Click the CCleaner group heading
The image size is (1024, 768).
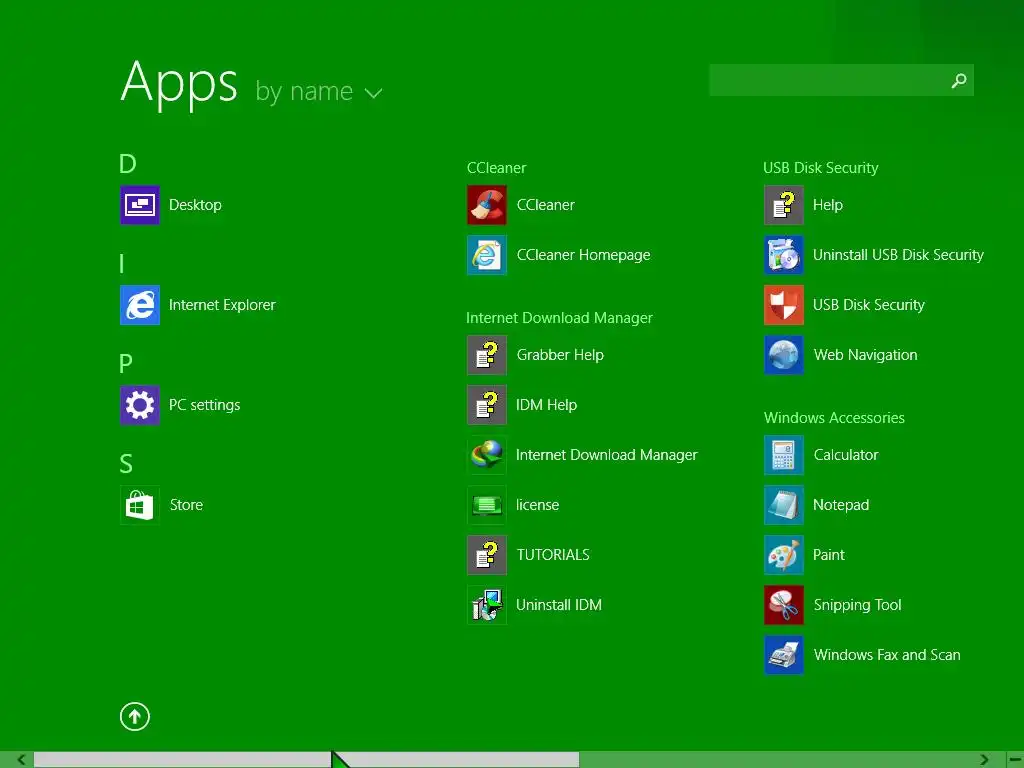click(x=496, y=168)
